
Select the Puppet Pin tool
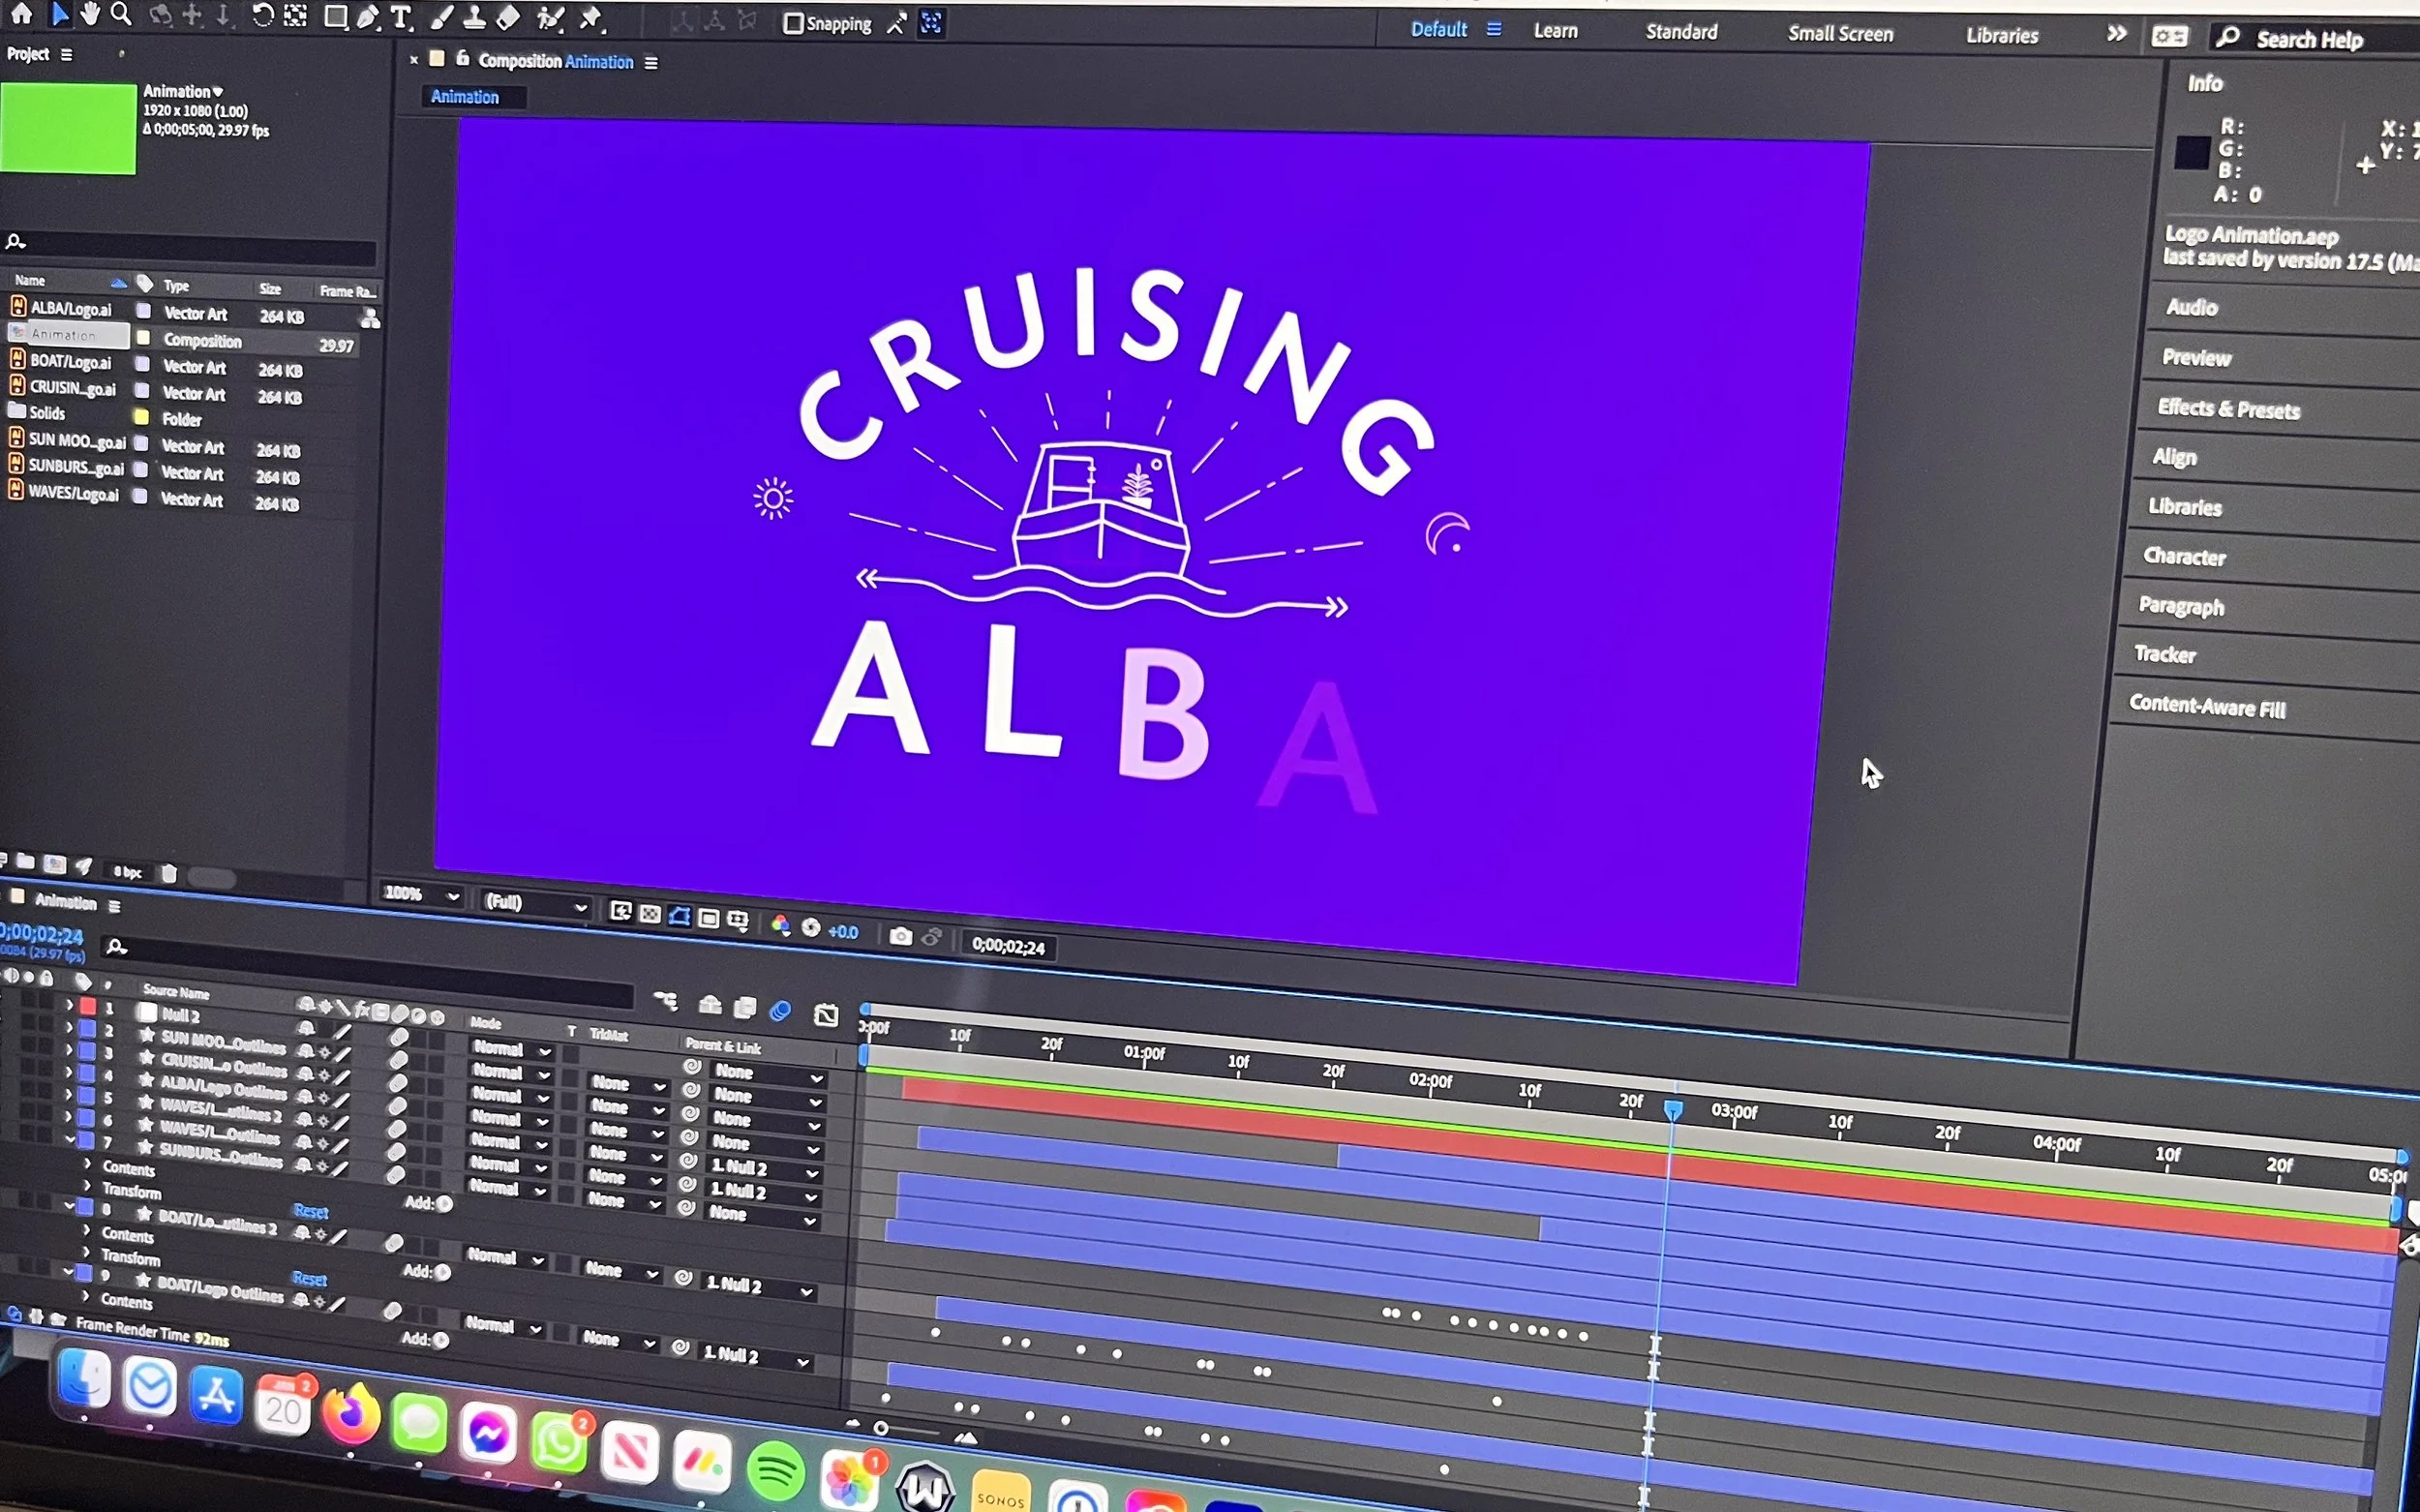click(591, 17)
